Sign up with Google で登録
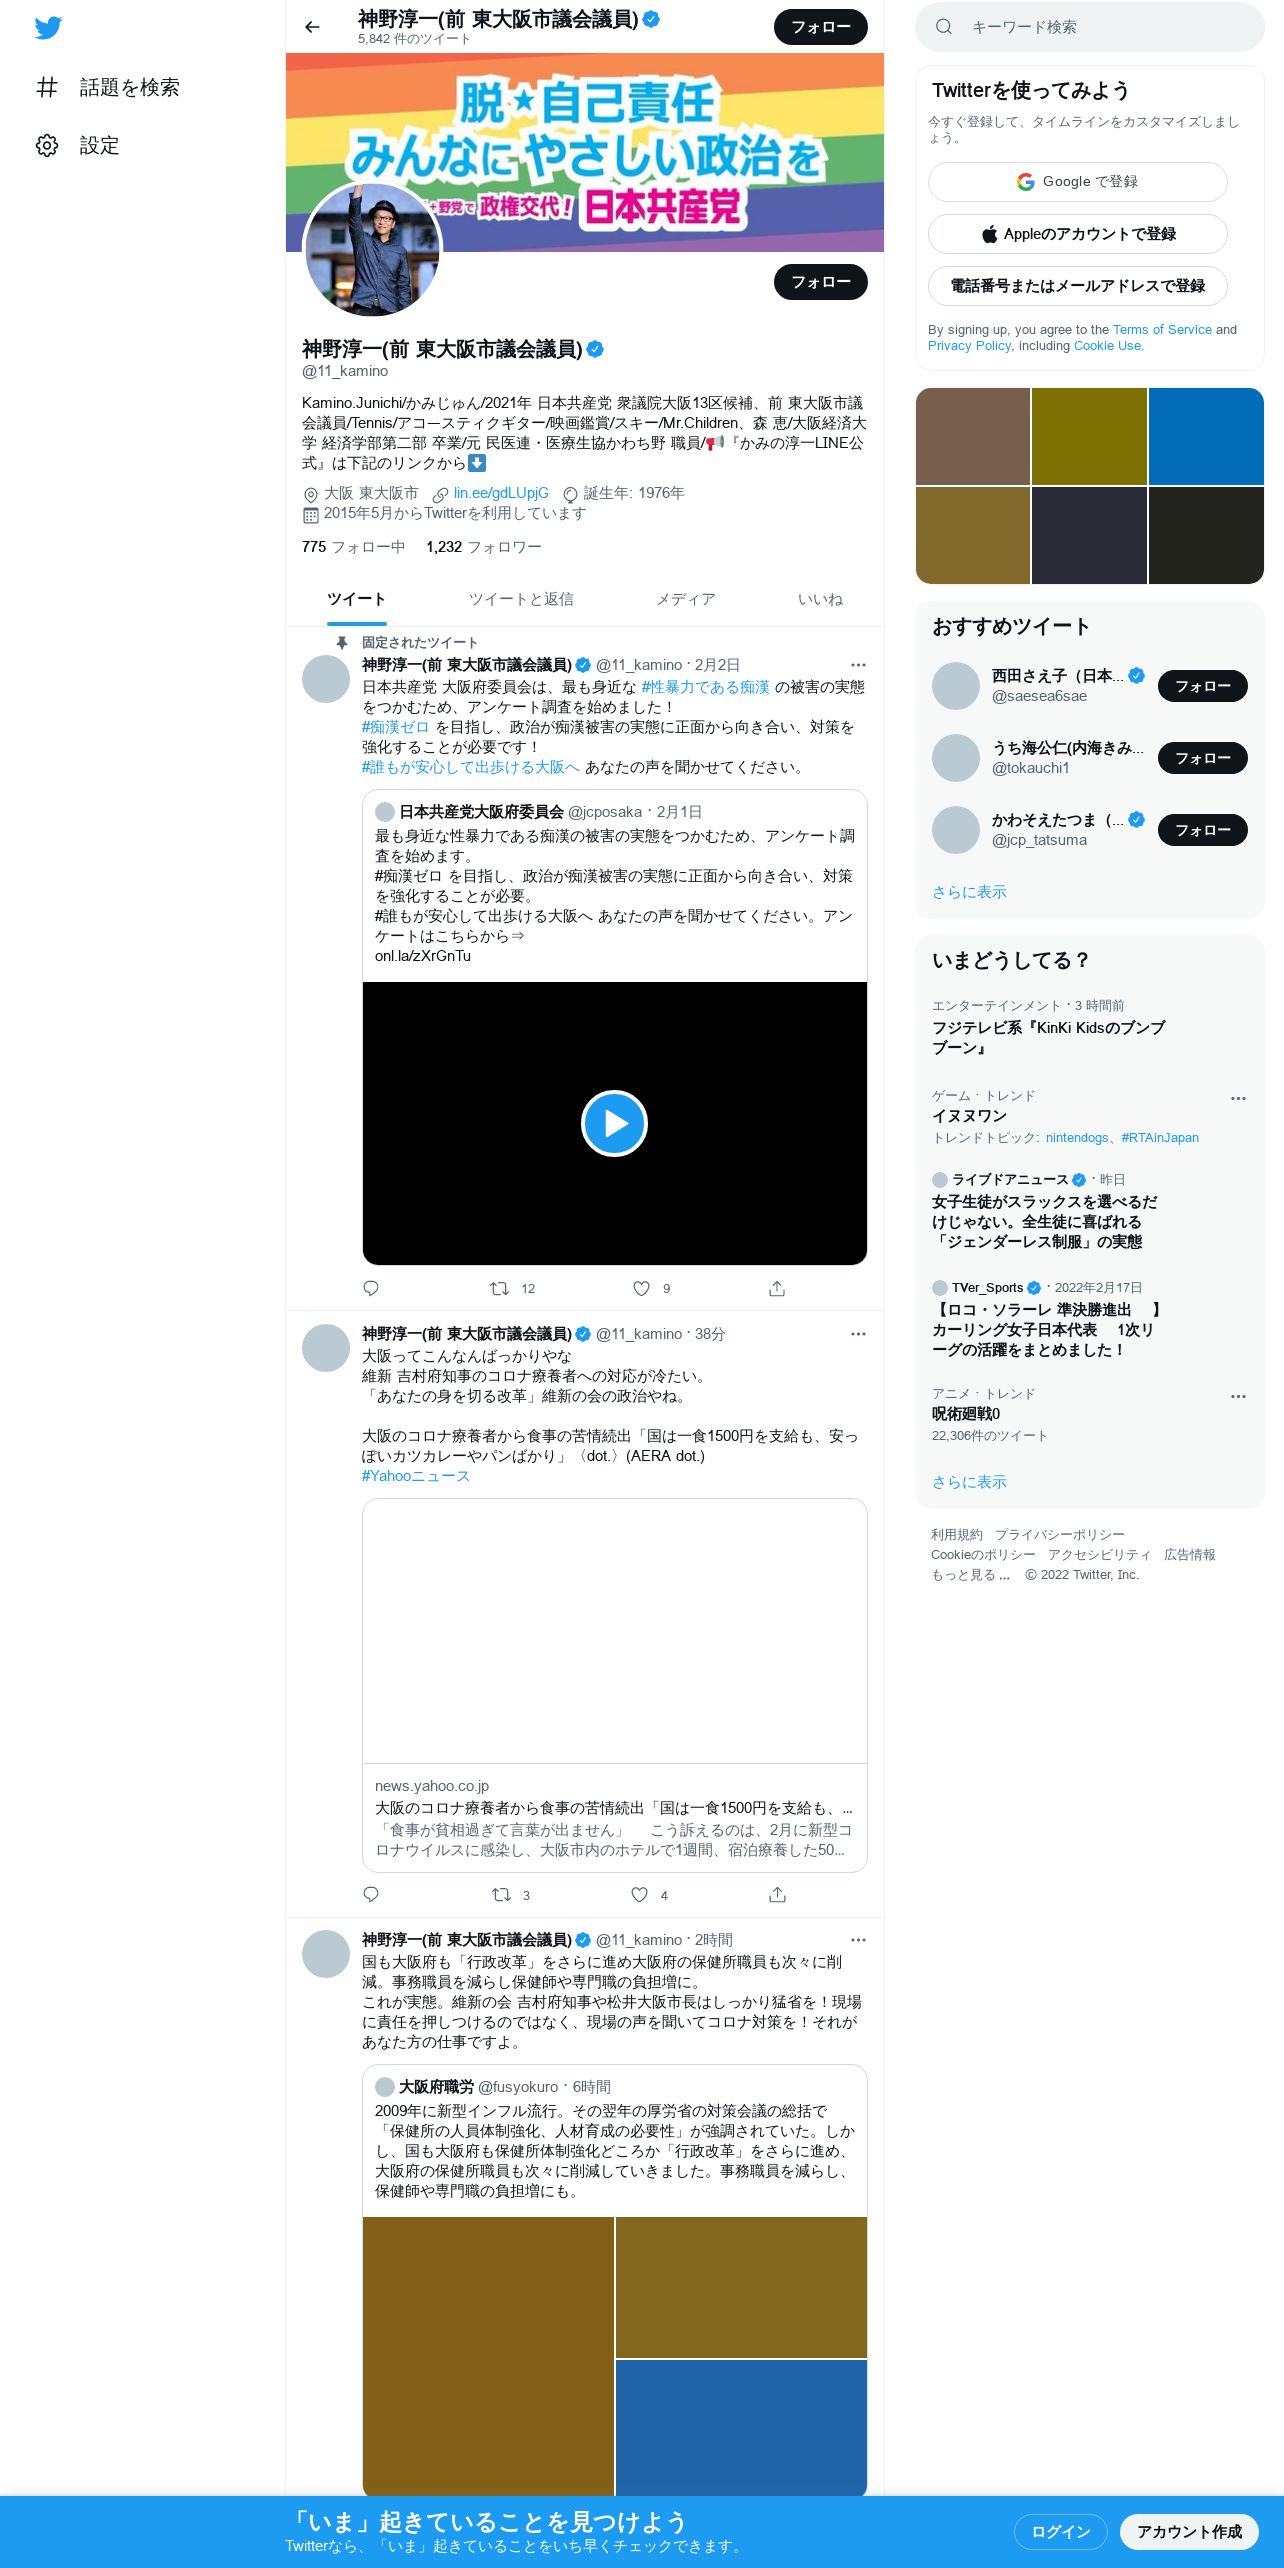Image resolution: width=1284 pixels, height=2568 pixels. 1077,182
